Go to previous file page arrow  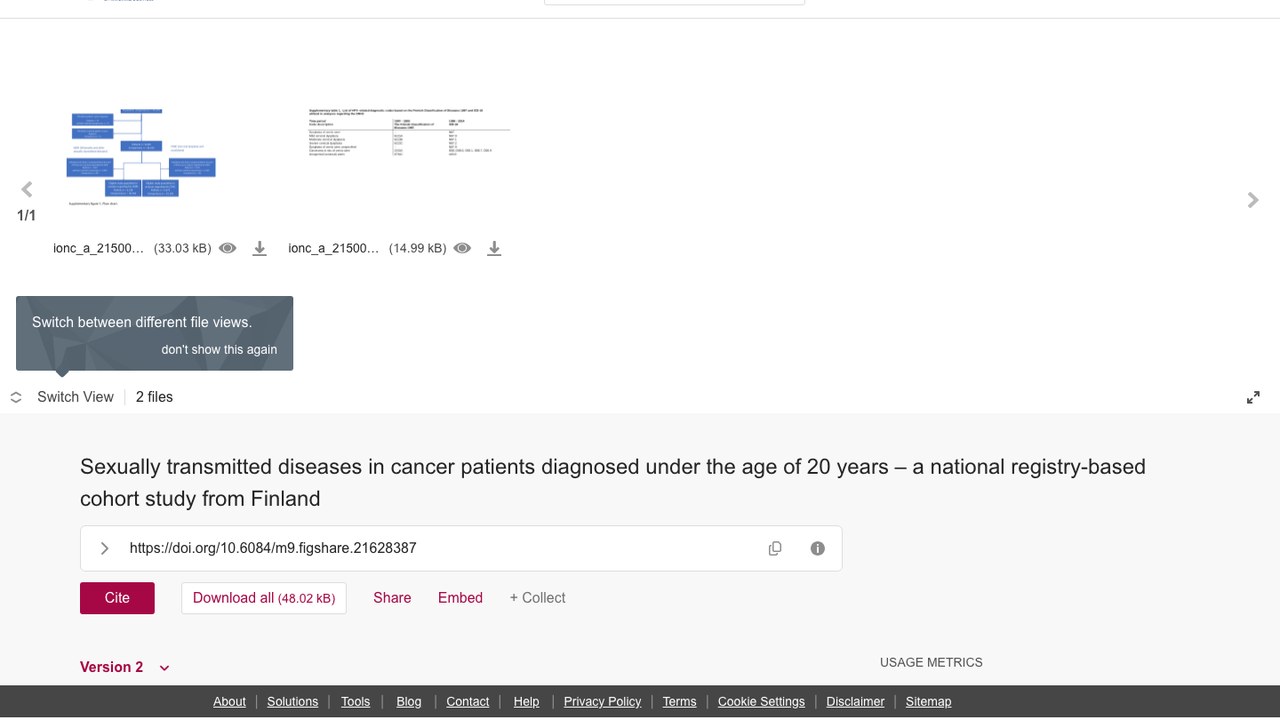pyautogui.click(x=27, y=189)
